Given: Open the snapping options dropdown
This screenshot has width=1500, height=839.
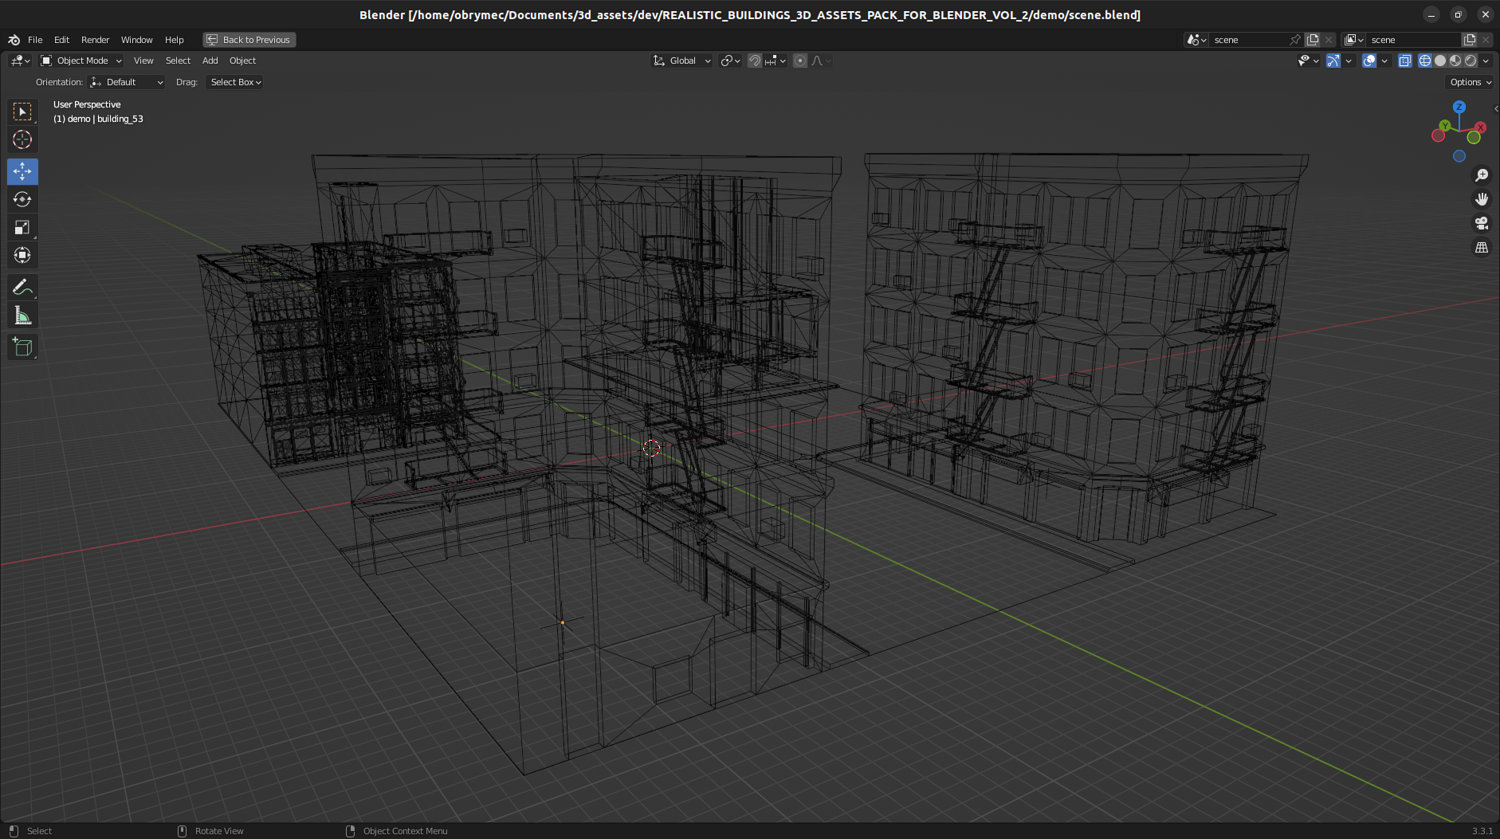Looking at the screenshot, I should click(774, 61).
